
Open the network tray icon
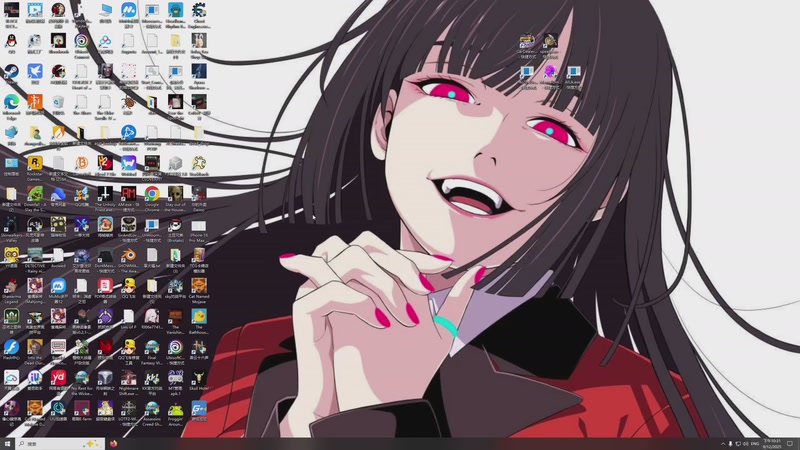(x=738, y=444)
